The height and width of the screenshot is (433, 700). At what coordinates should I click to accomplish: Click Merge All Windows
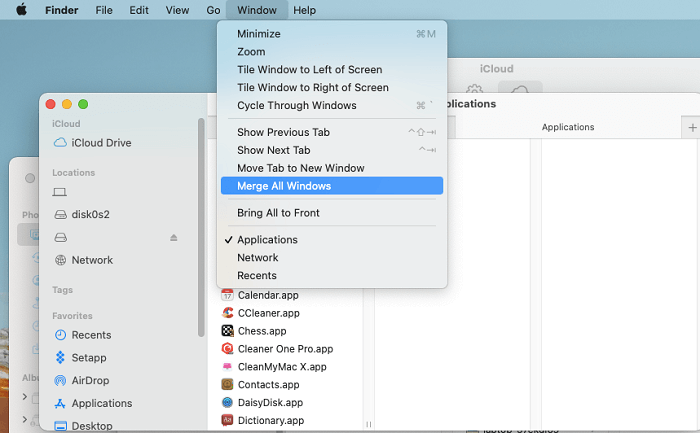coord(332,186)
